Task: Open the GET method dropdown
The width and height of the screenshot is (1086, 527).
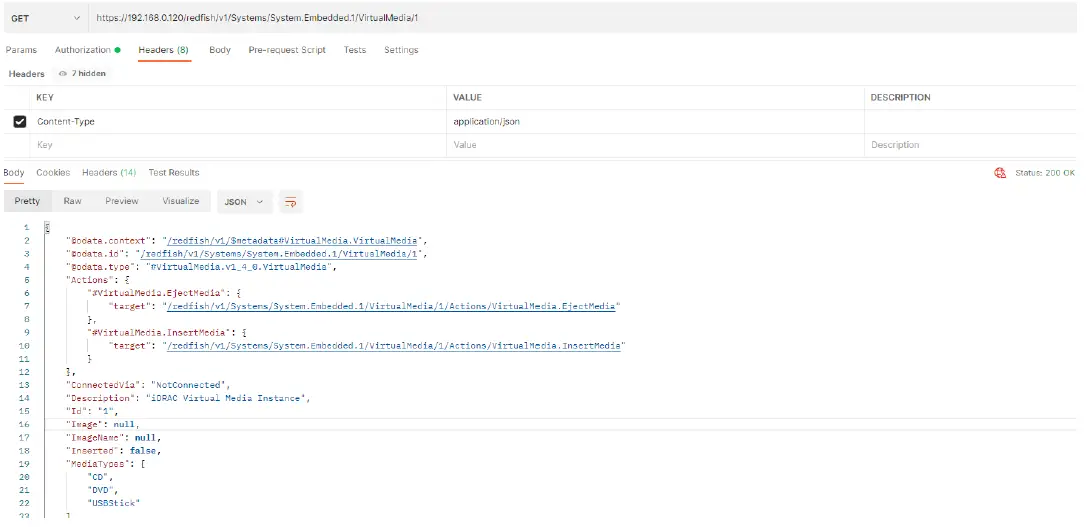Action: 46,18
